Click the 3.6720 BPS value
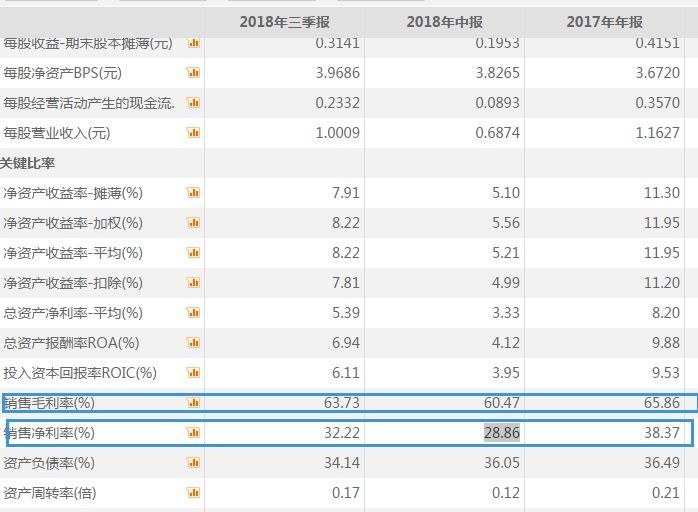Image resolution: width=698 pixels, height=512 pixels. [657, 73]
